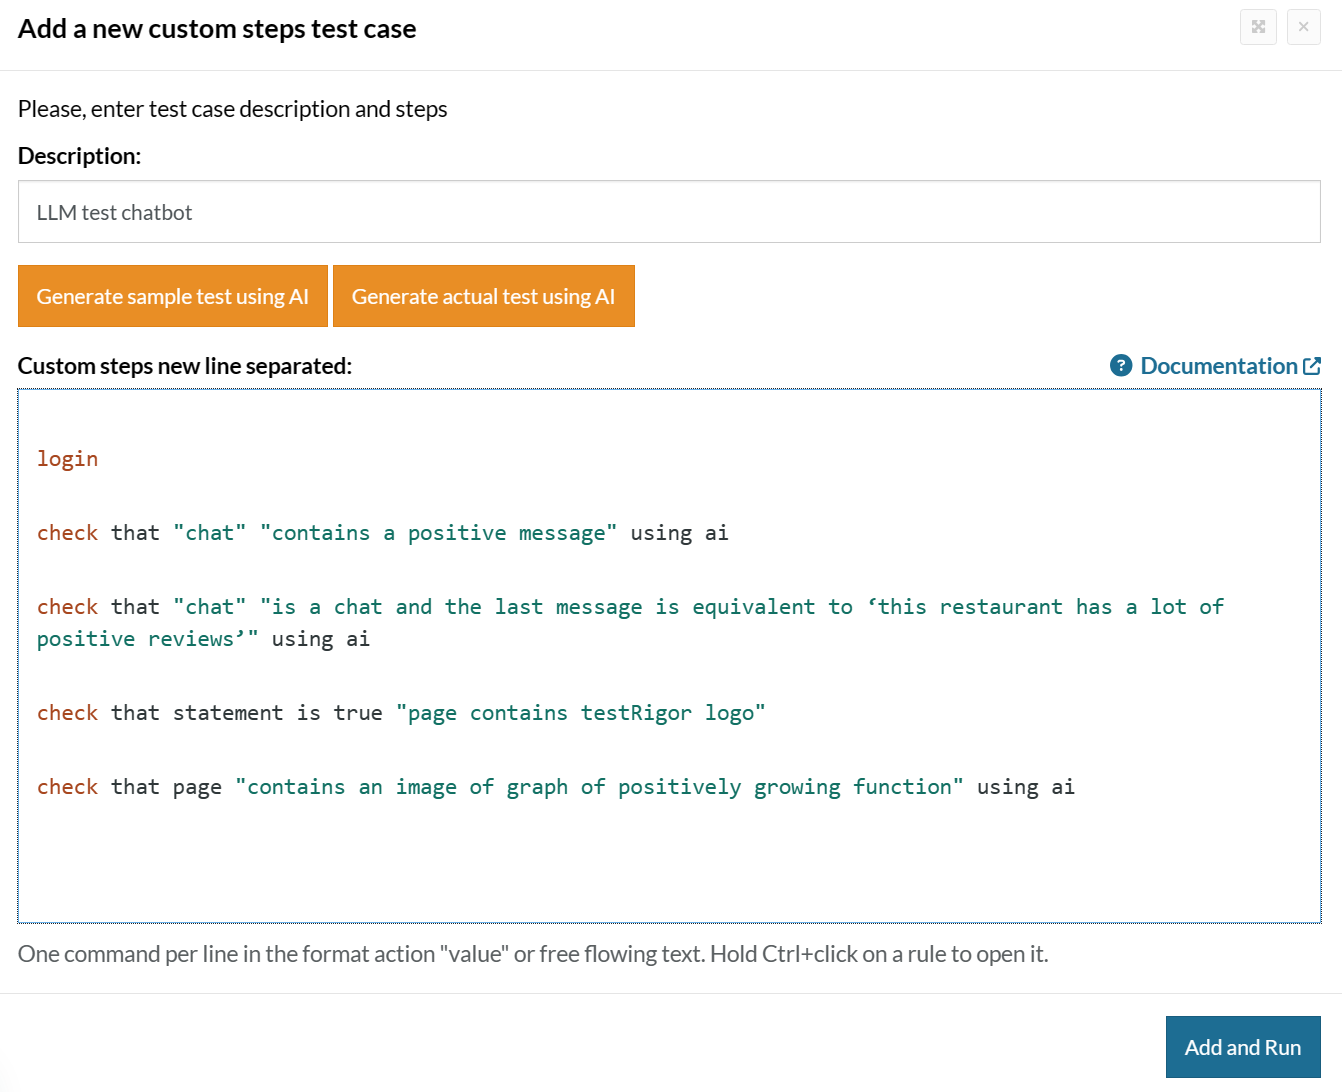Click the expand dialog fullscreen icon
This screenshot has height=1092, width=1342.
click(x=1258, y=27)
